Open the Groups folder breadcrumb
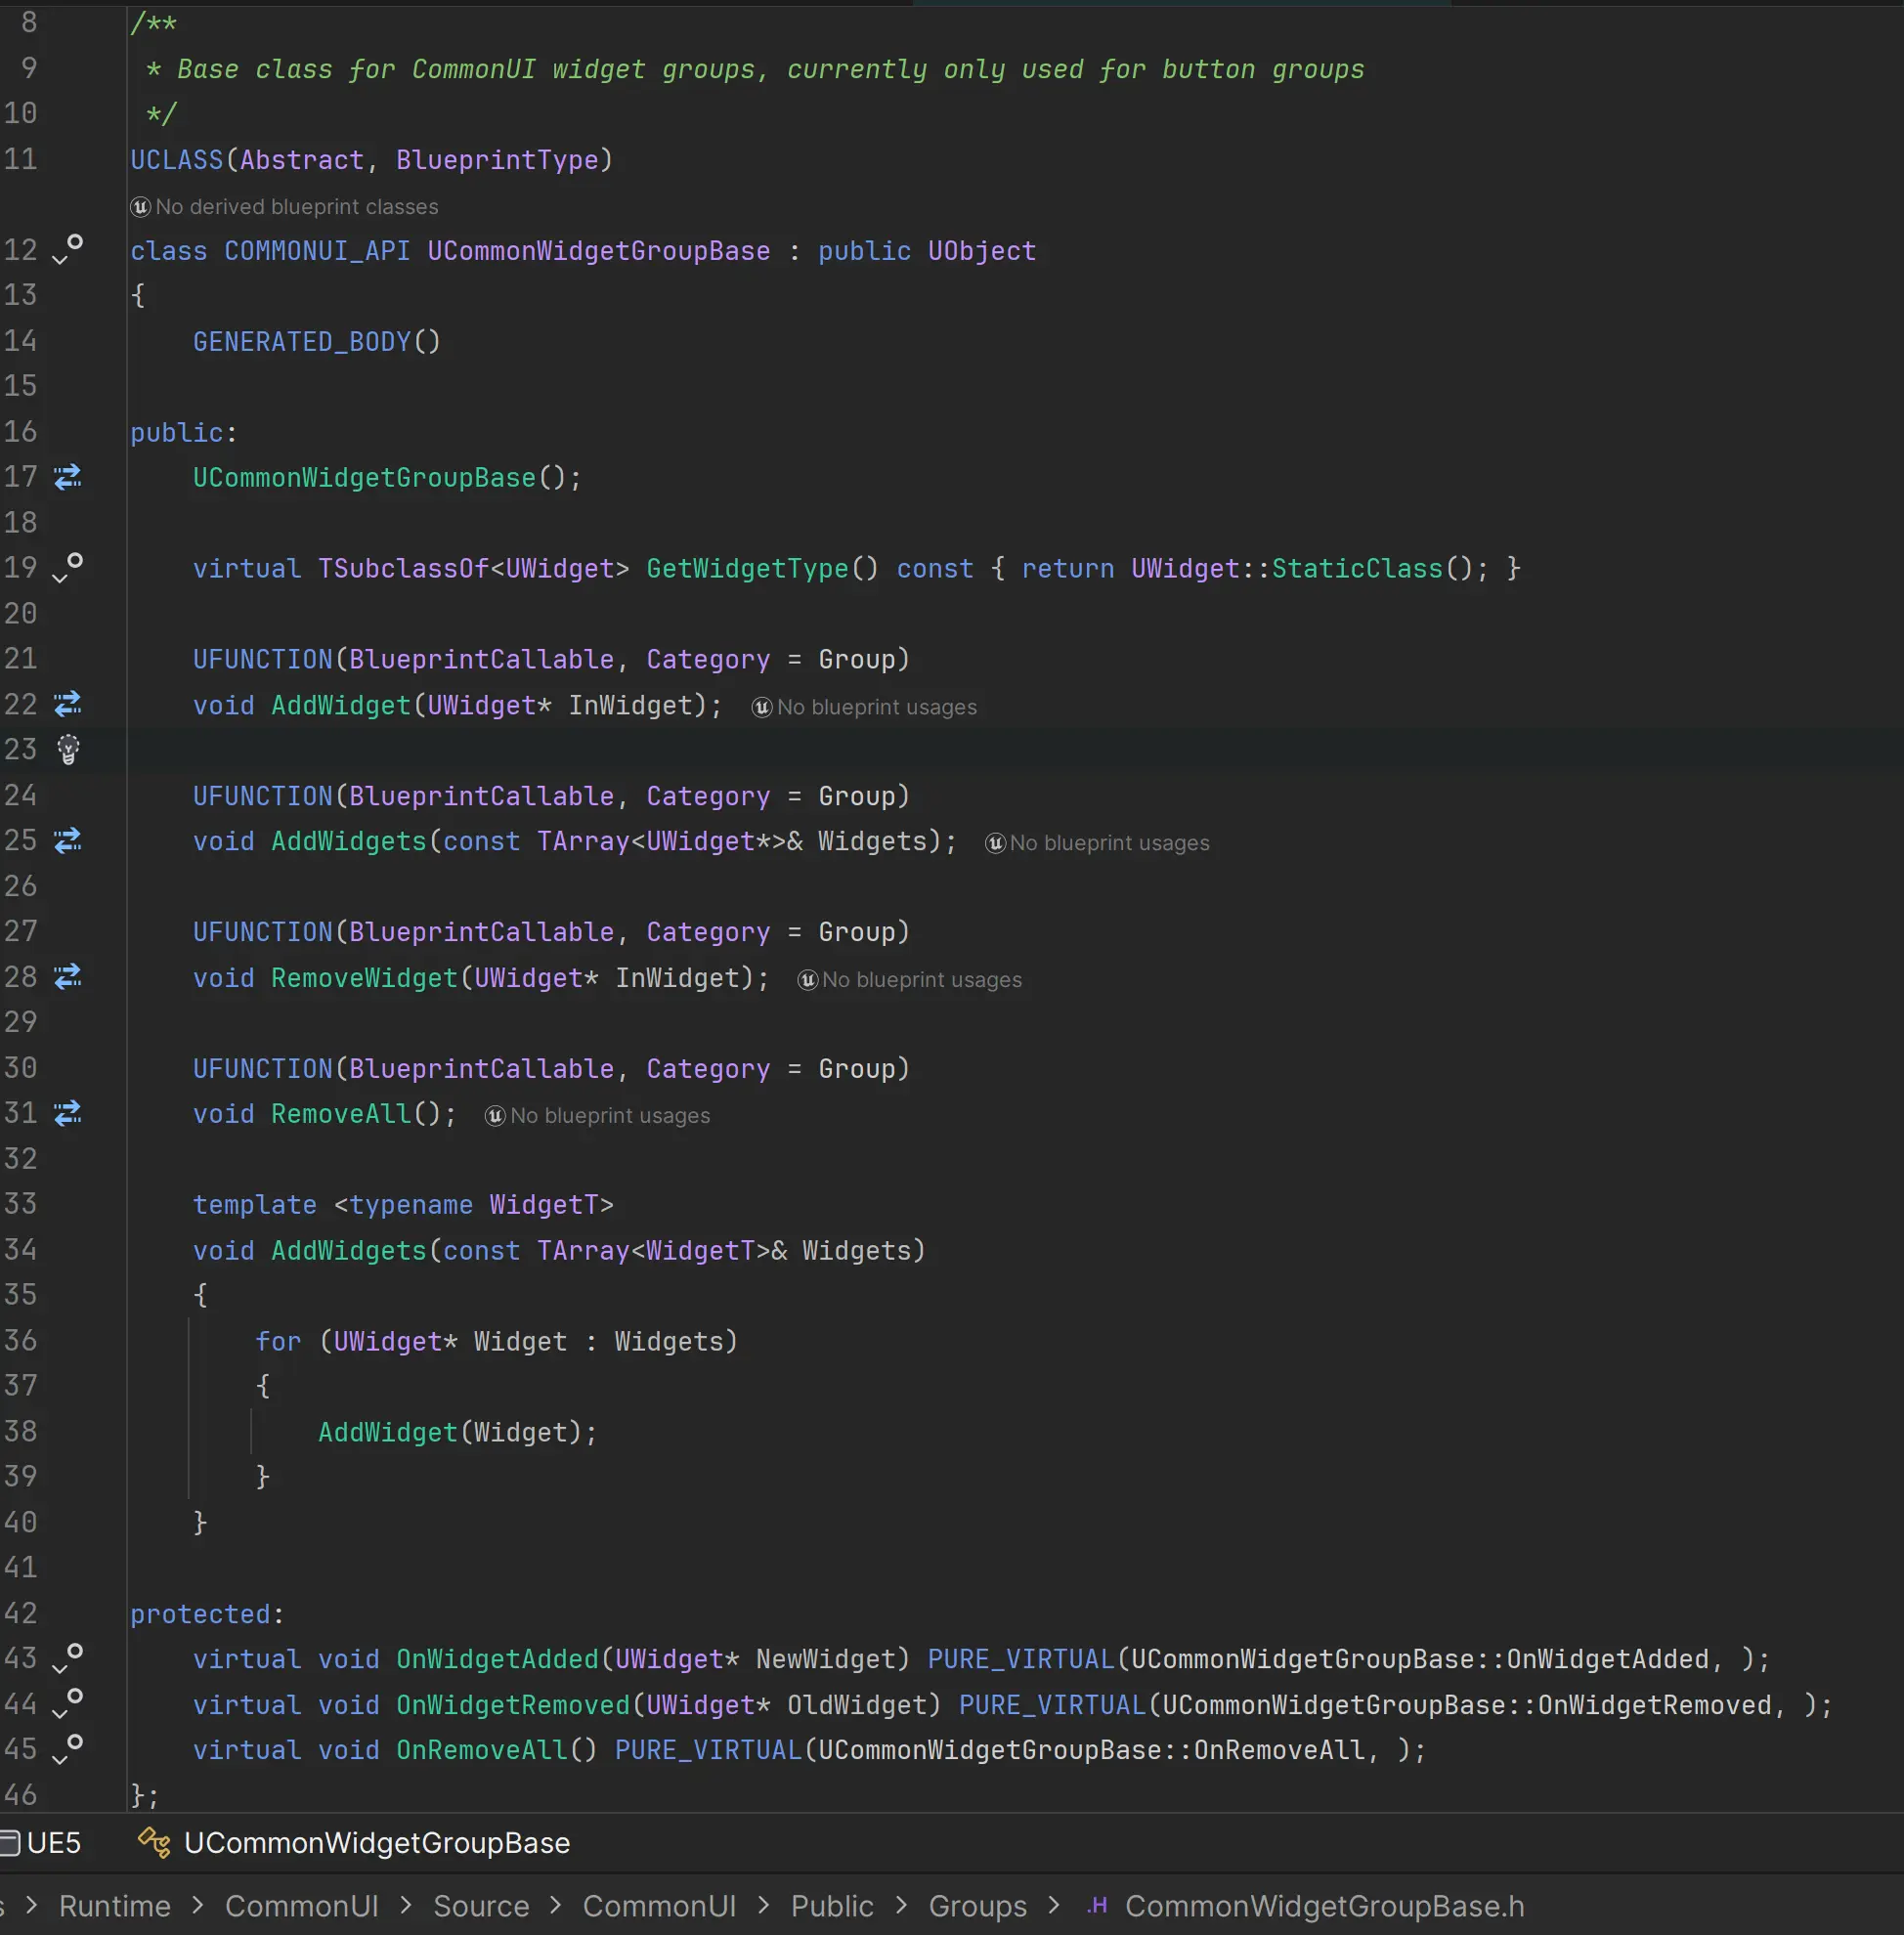Viewport: 1904px width, 1935px height. point(977,1906)
